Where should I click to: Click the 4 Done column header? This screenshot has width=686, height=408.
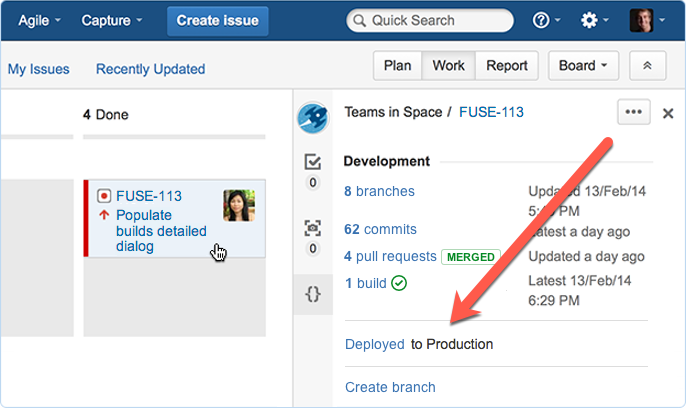[106, 115]
